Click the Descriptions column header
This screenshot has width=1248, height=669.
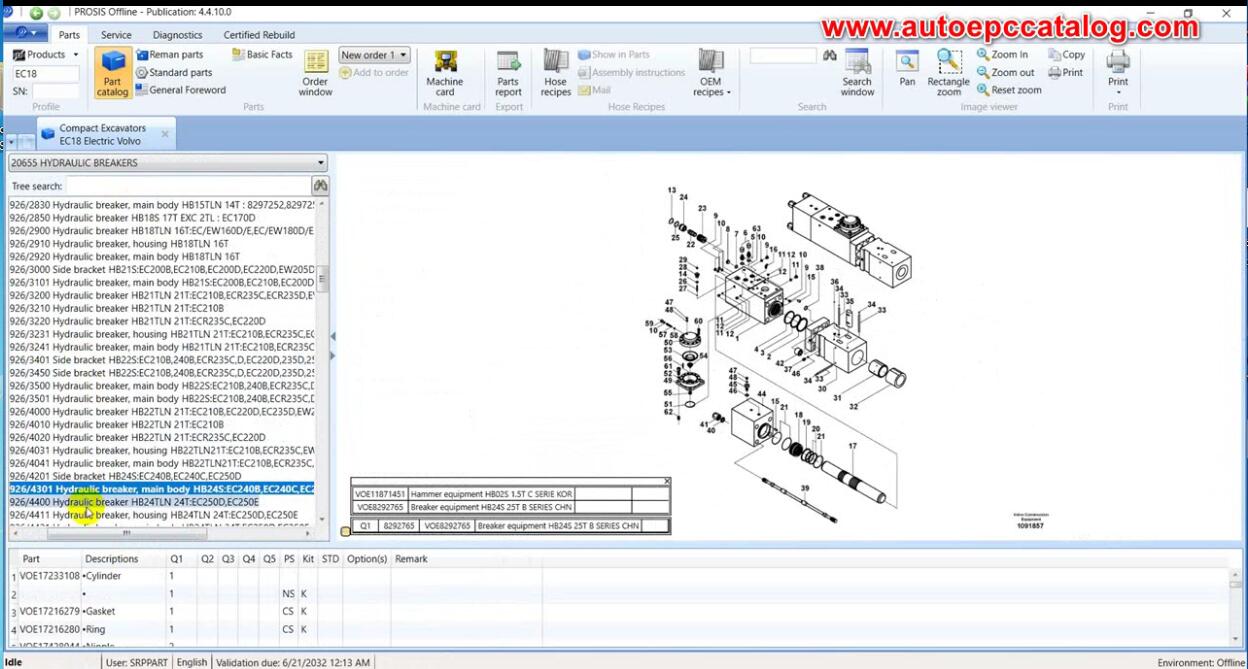112,559
